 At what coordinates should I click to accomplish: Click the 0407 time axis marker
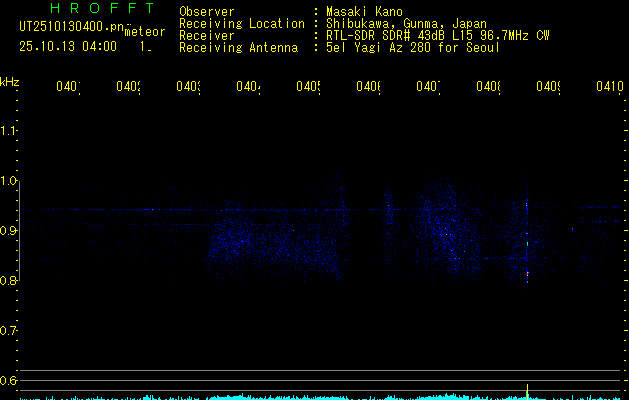point(428,86)
